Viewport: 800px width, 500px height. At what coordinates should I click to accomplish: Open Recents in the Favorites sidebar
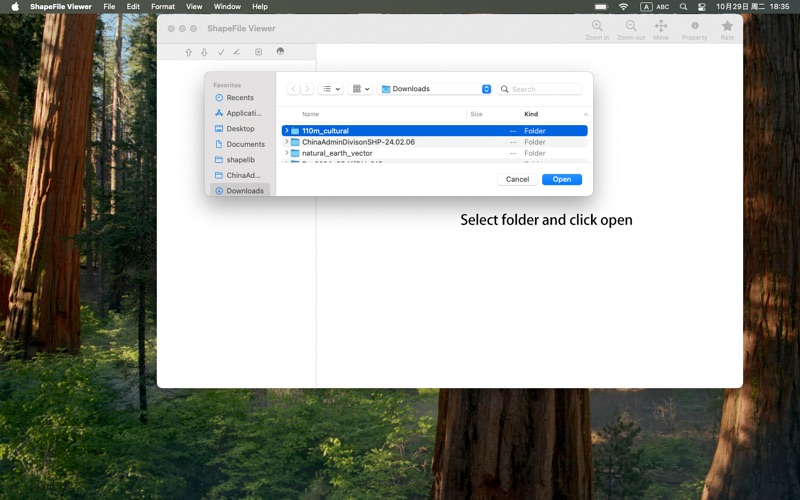point(240,97)
